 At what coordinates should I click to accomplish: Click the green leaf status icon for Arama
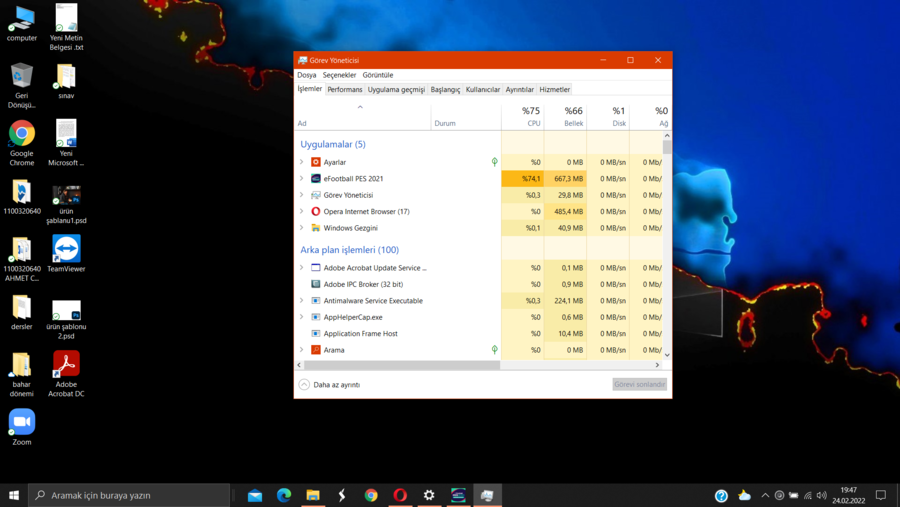pos(494,350)
